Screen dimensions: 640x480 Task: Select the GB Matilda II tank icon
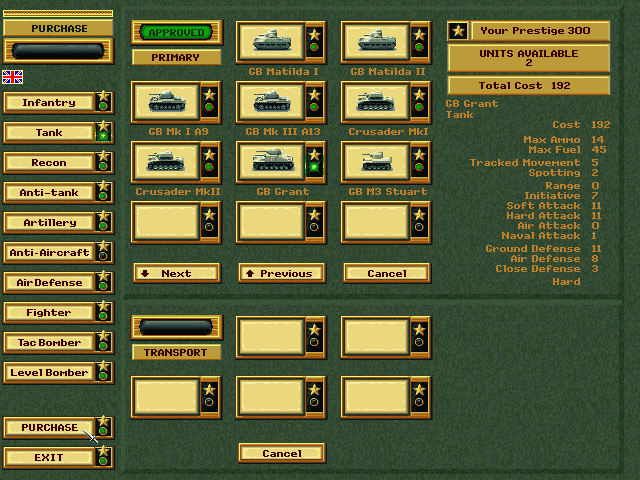374,42
